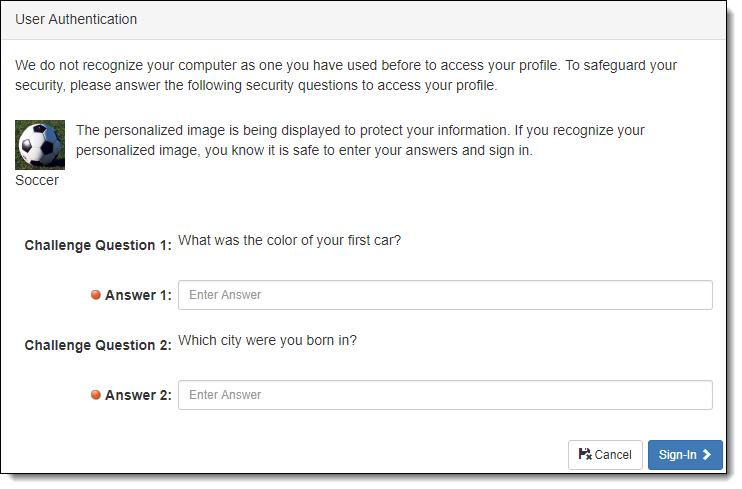Viewport: 742px width, 489px height.
Task: Click the red required dot beside Answer 2
Action: coord(96,395)
